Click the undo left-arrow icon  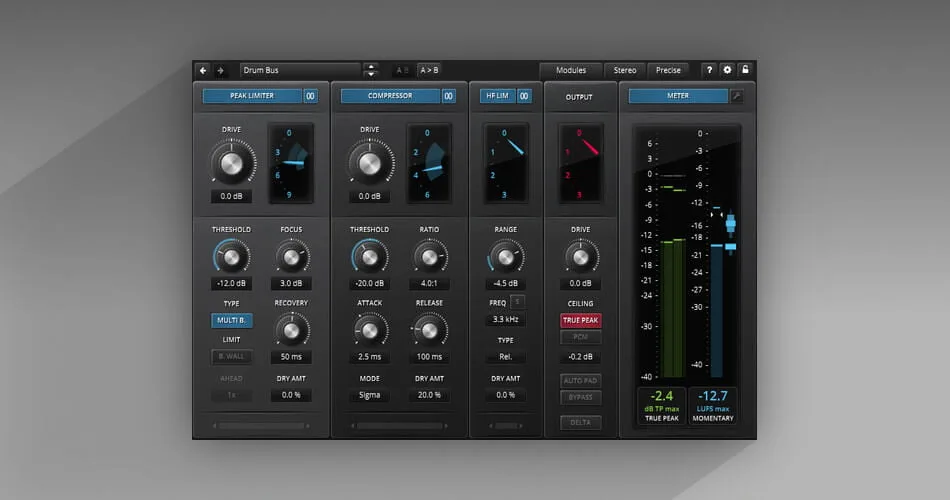(x=203, y=70)
